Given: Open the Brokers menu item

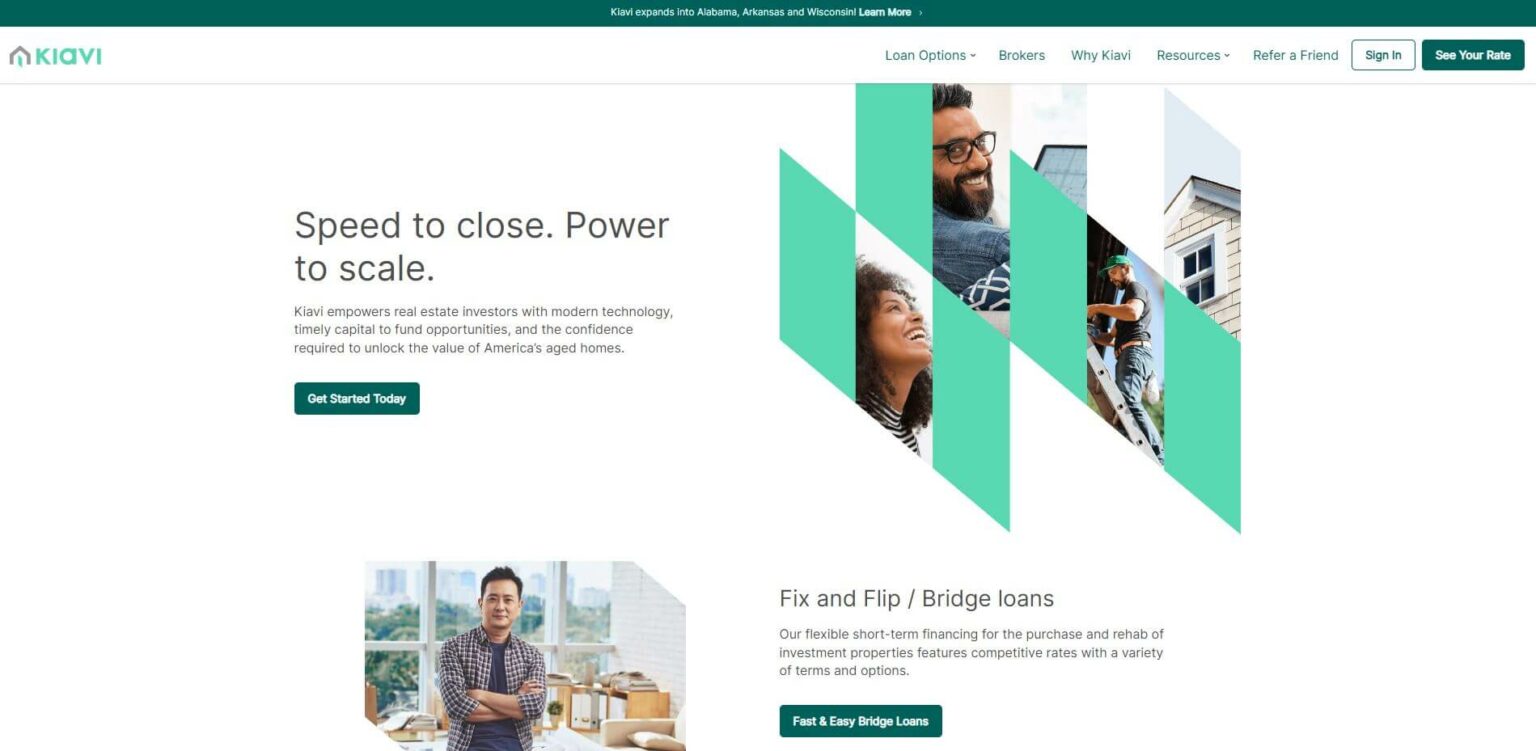Looking at the screenshot, I should (1021, 55).
